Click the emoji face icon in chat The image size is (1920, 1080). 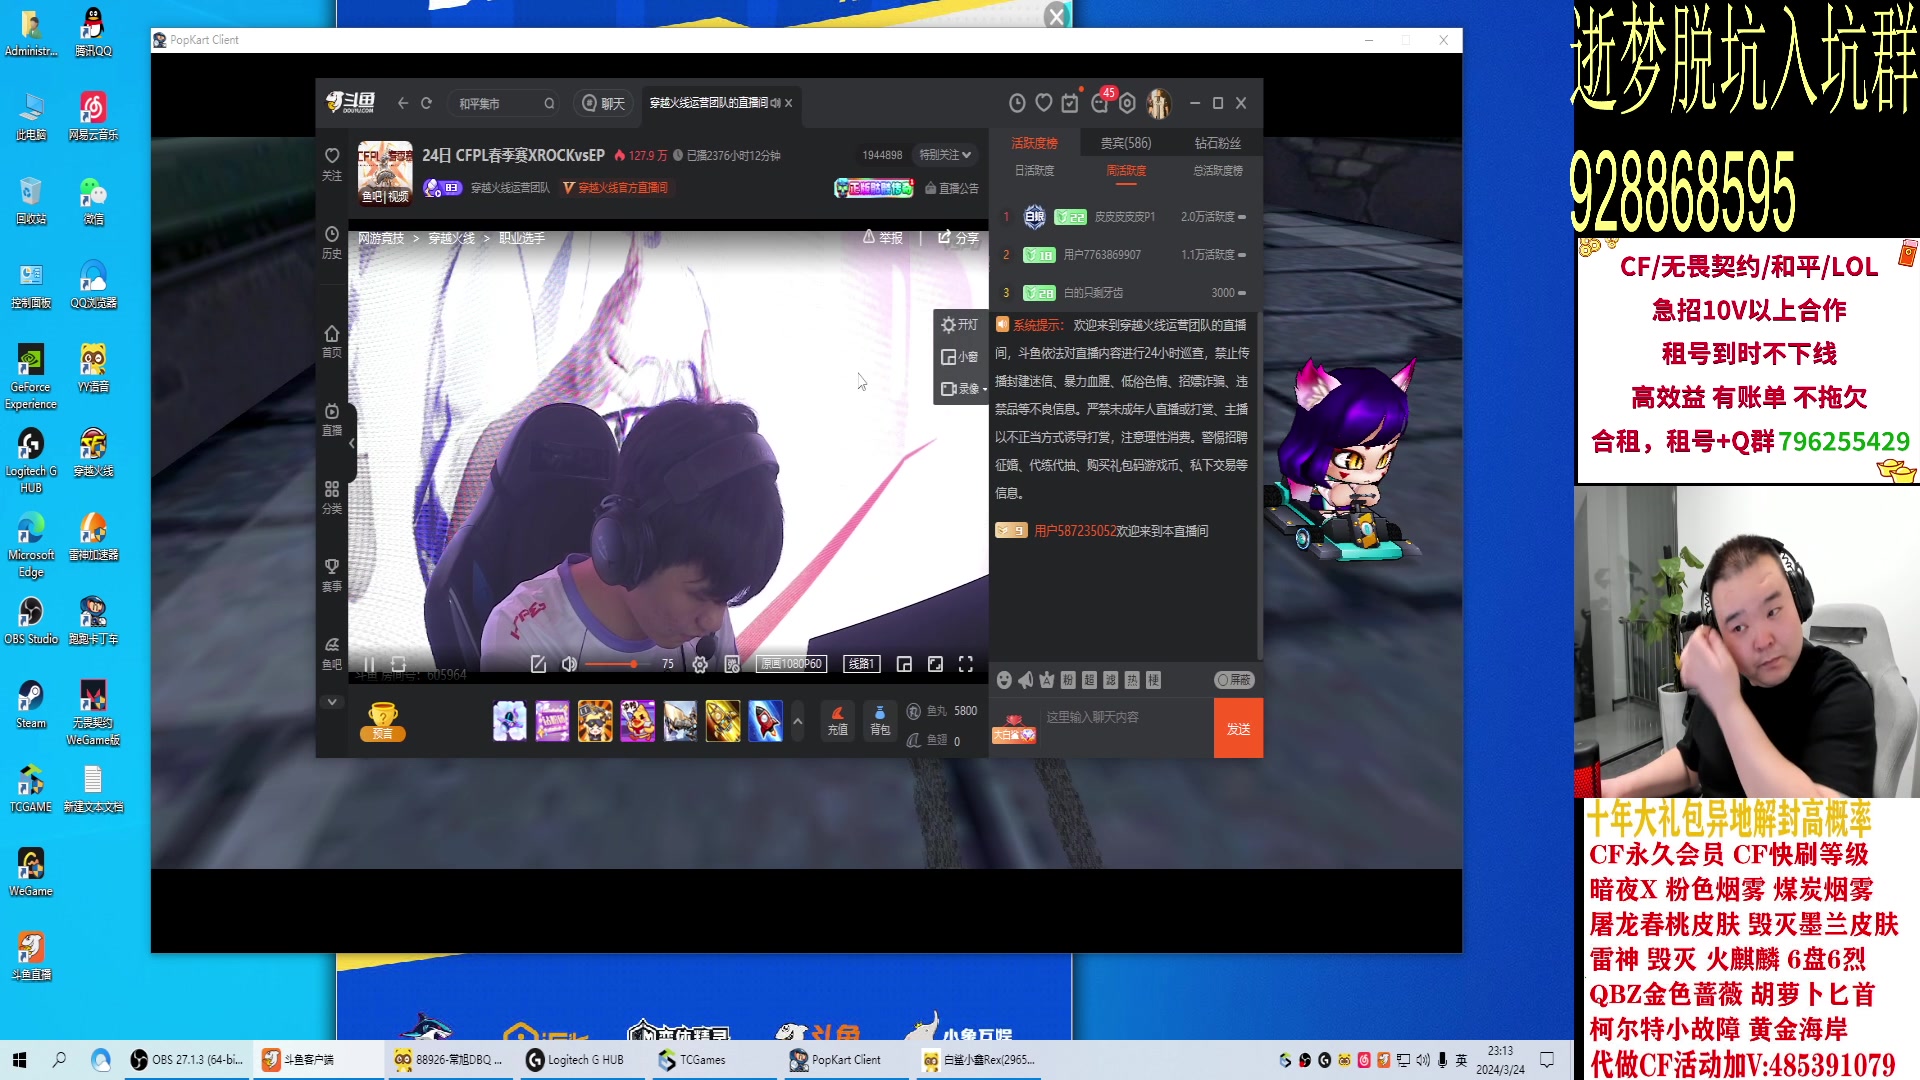tap(1004, 680)
